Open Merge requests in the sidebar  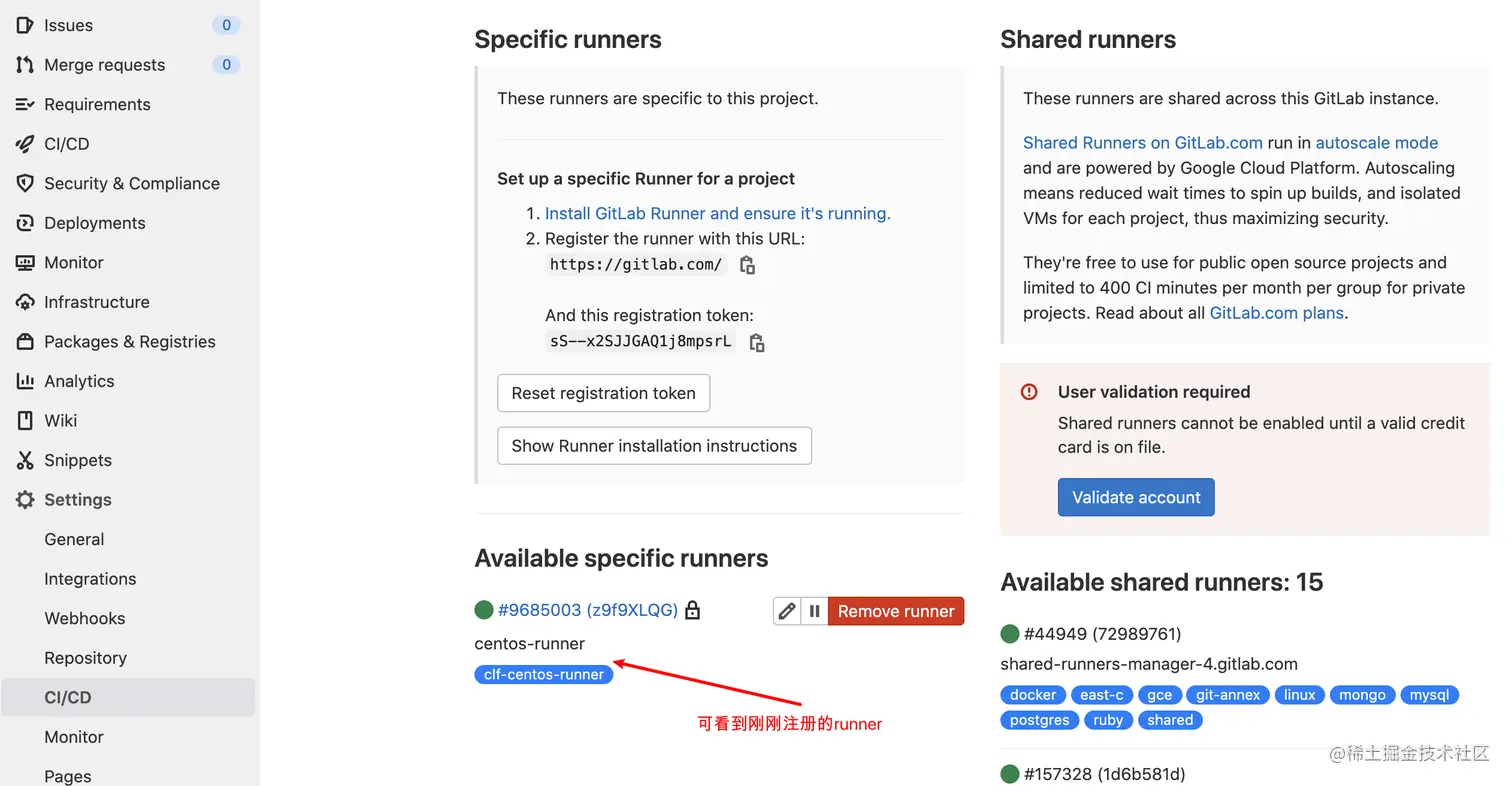click(104, 65)
